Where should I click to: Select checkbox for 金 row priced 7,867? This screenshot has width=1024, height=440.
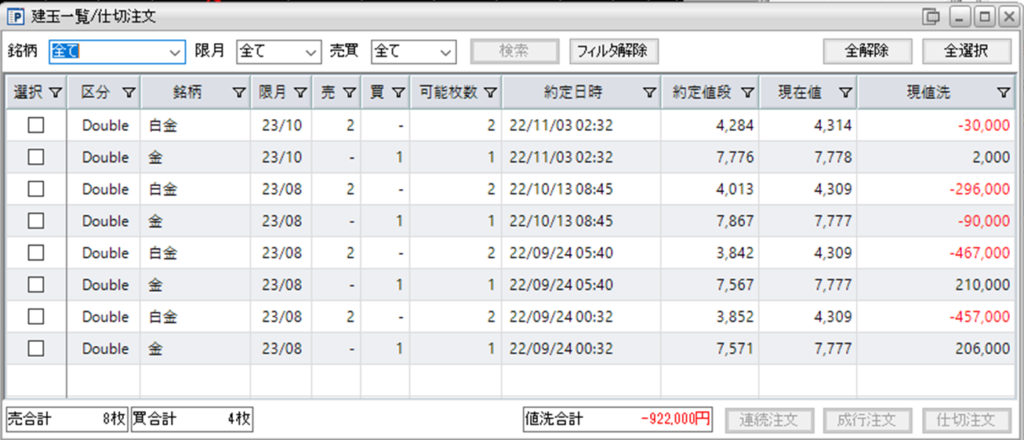(x=35, y=221)
